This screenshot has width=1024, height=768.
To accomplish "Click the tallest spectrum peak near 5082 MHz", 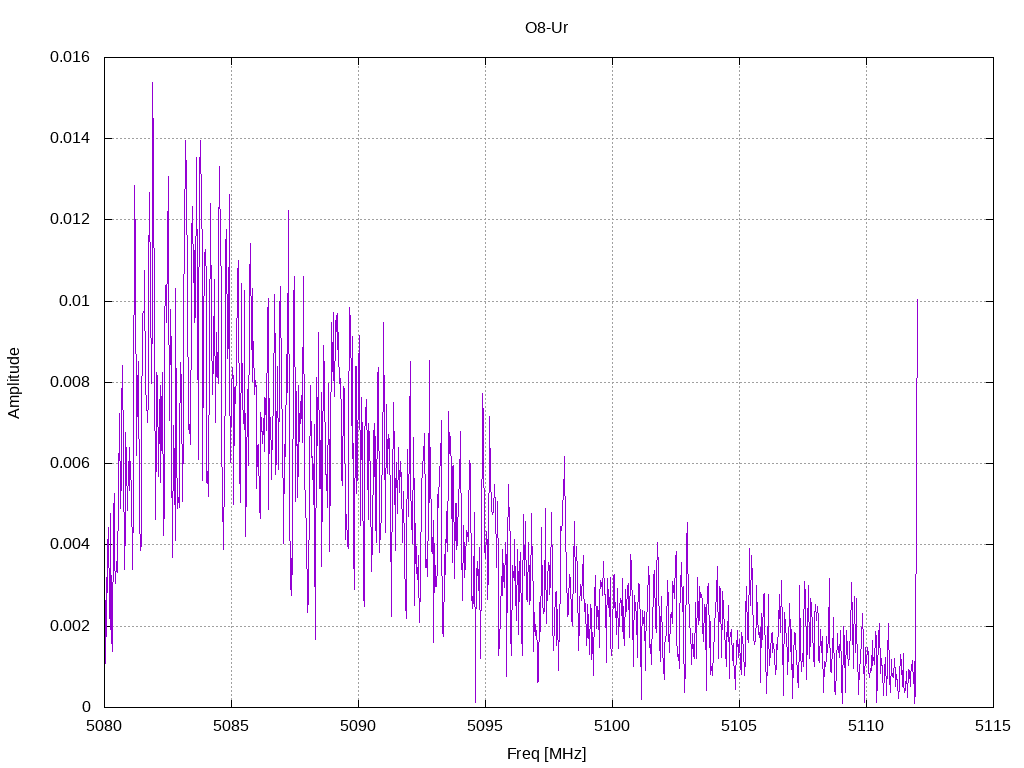I will (x=152, y=84).
